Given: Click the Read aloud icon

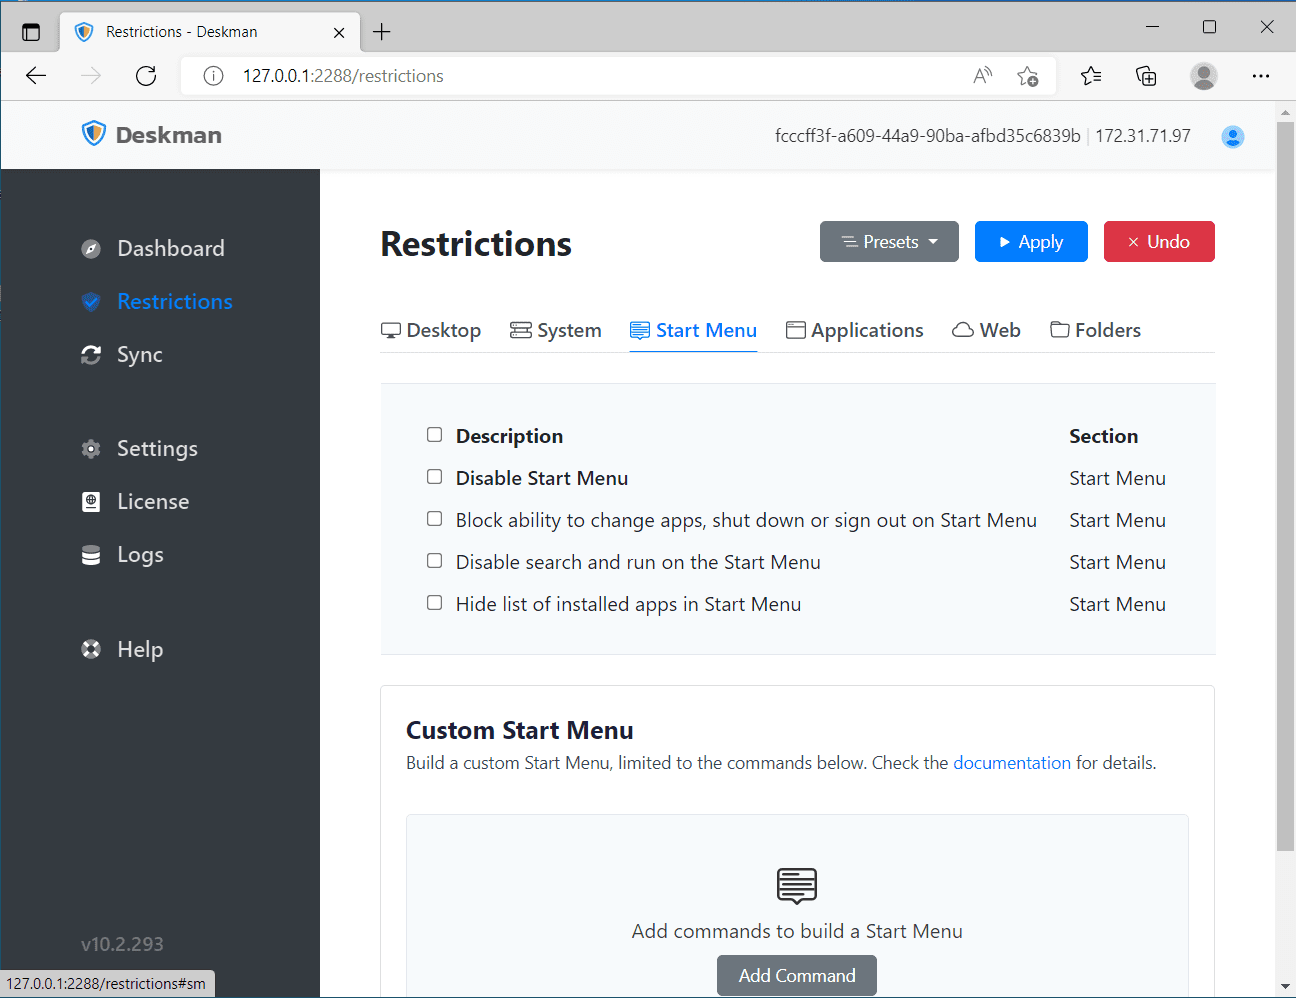Looking at the screenshot, I should pos(983,76).
